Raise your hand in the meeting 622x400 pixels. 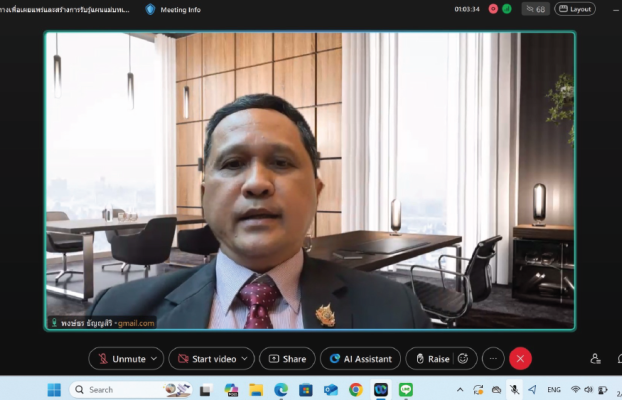(x=430, y=359)
